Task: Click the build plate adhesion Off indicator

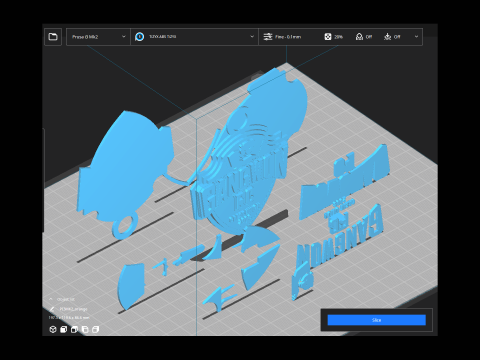Action: click(392, 37)
